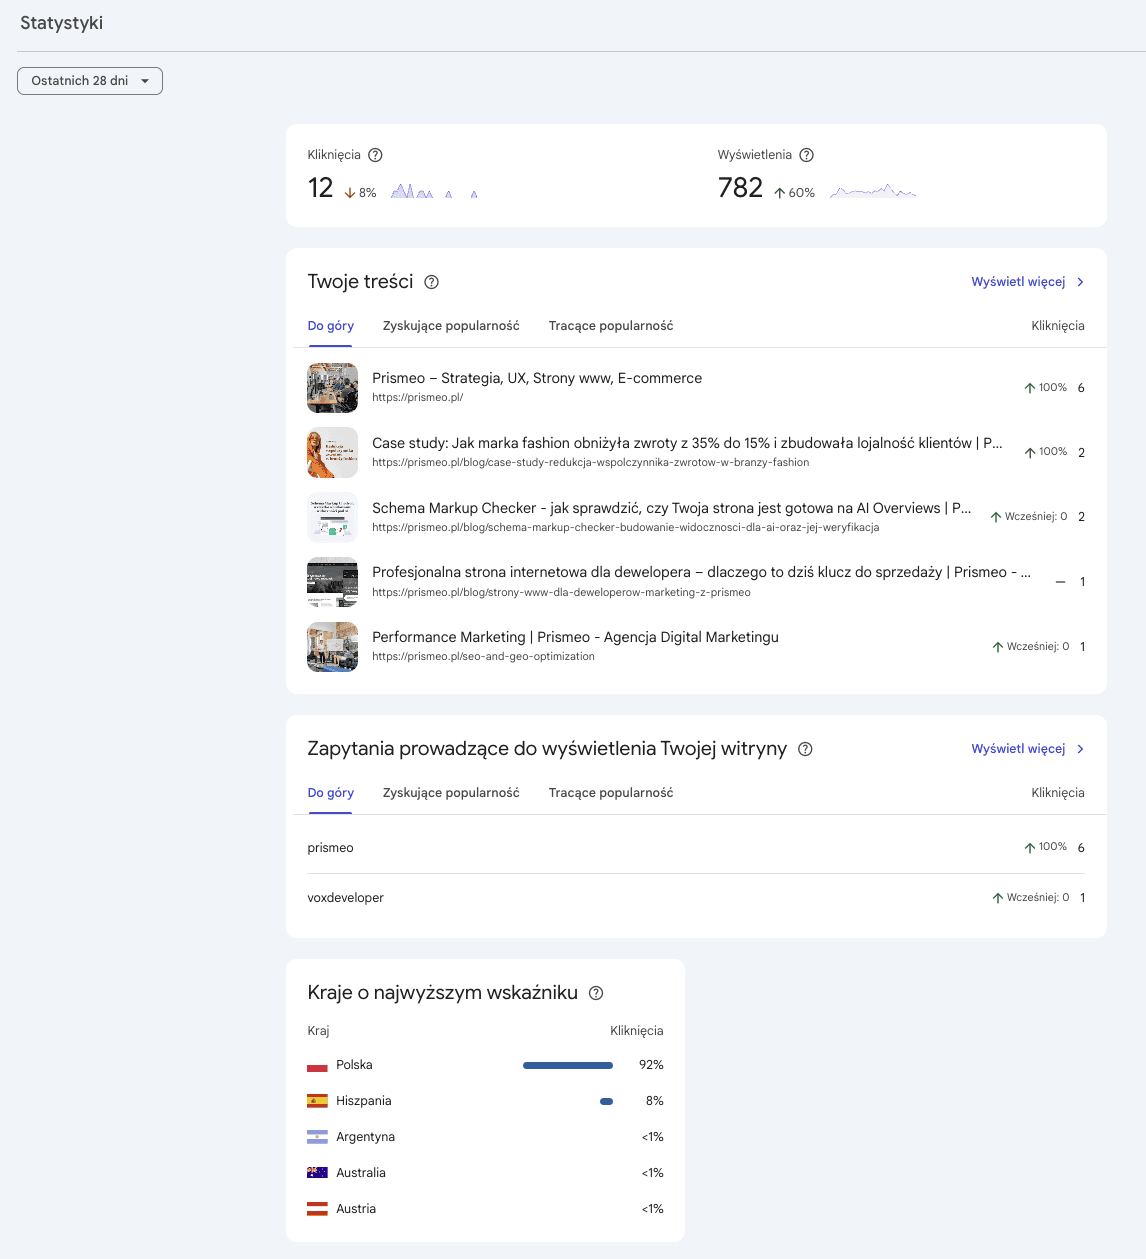The height and width of the screenshot is (1259, 1146).
Task: Click Kliknięcia column header in countries card
Action: pos(637,1031)
